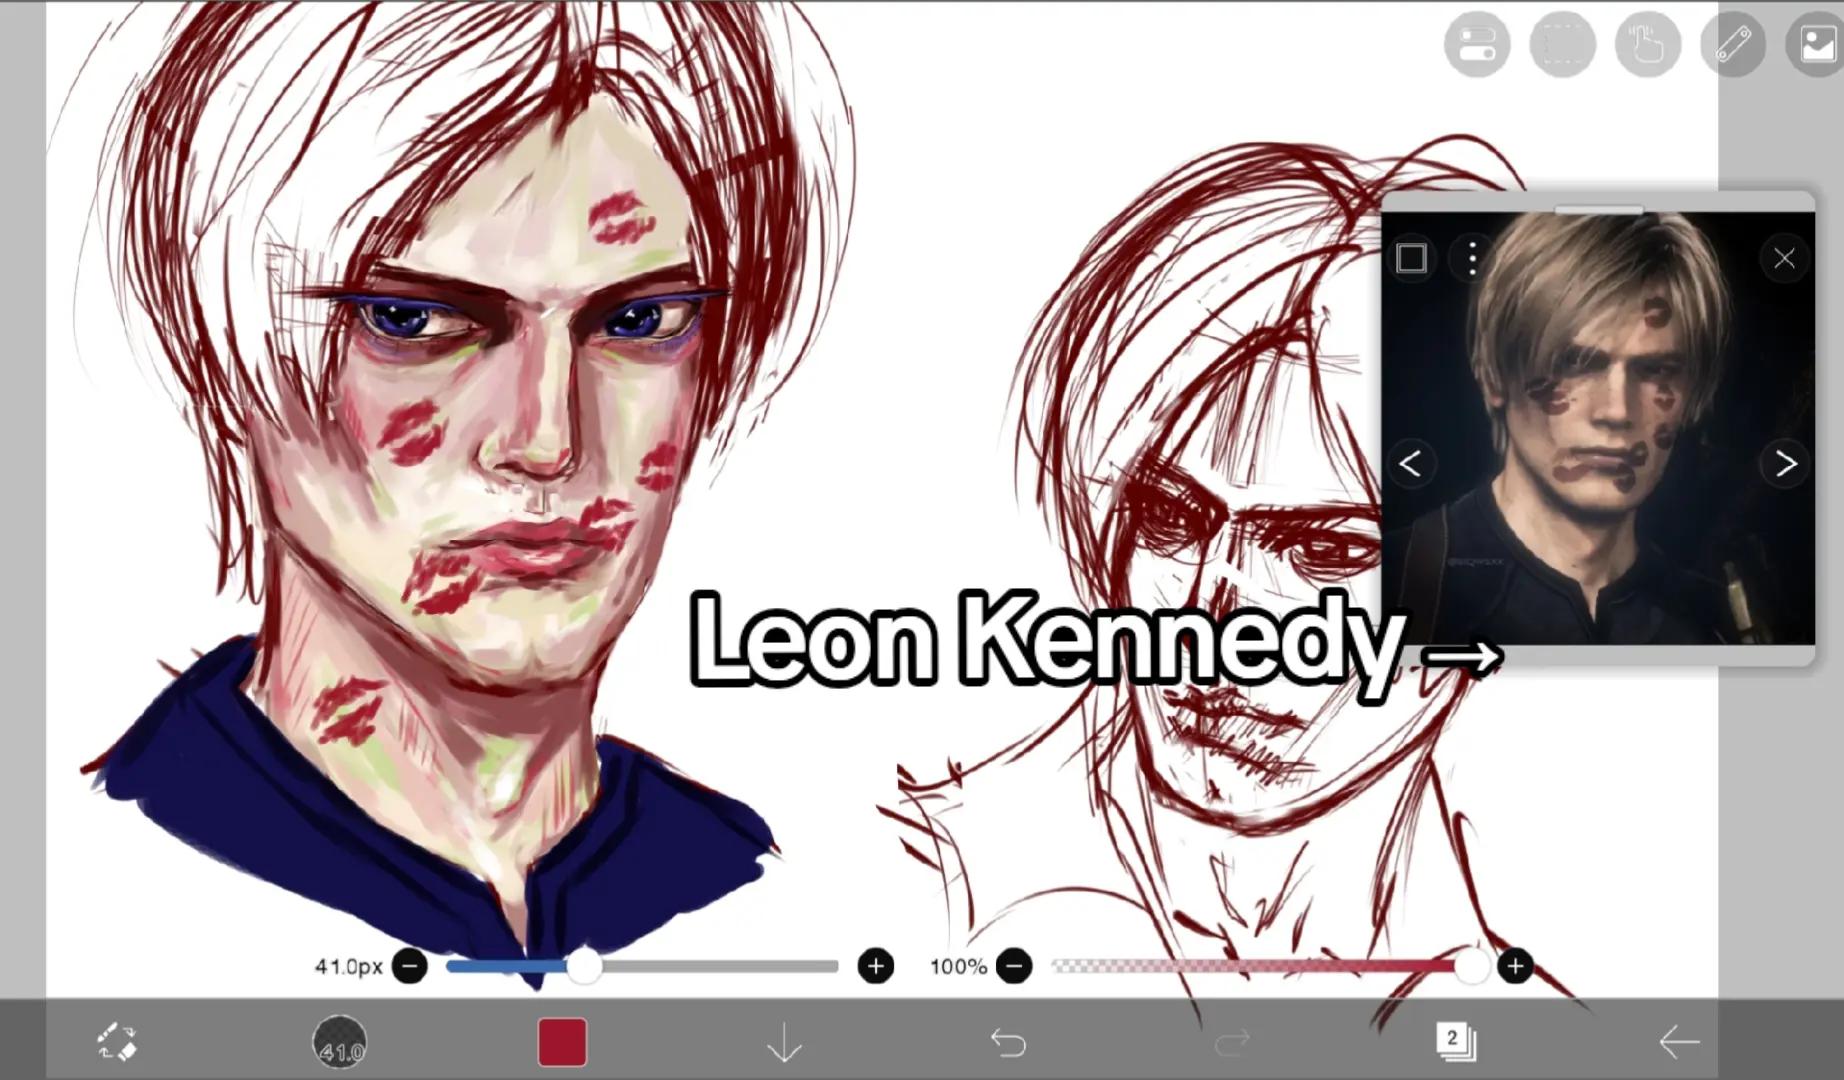Open the reference image menu icon
The image size is (1844, 1080).
1816,44
